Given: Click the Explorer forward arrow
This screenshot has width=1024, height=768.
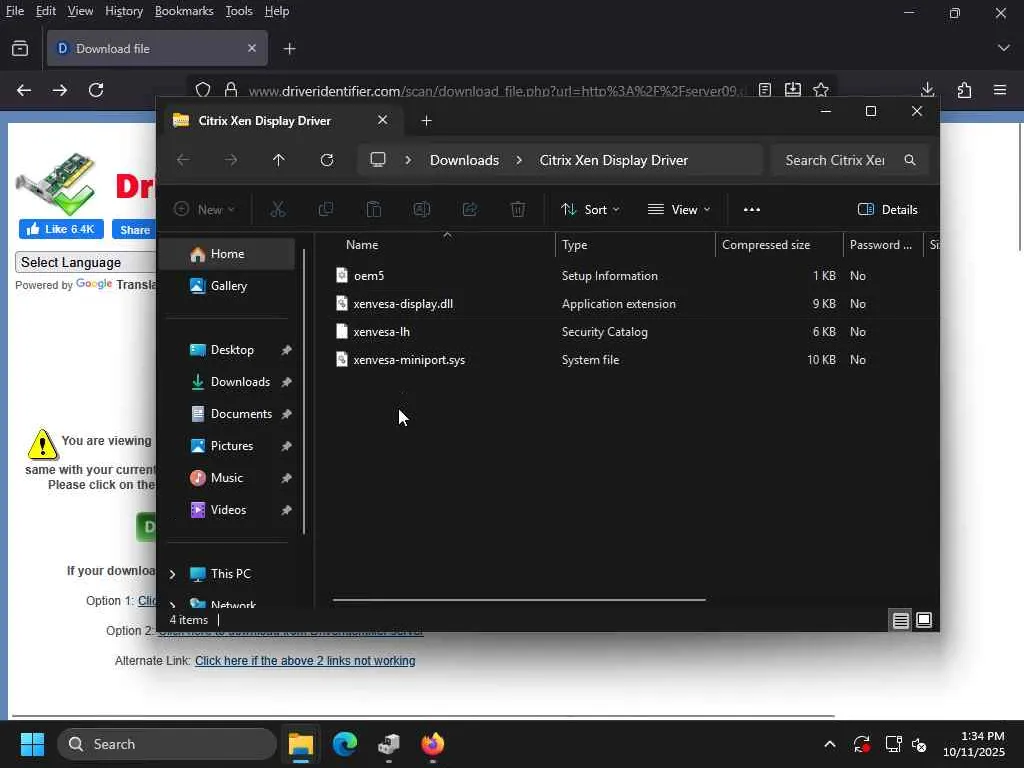Looking at the screenshot, I should [x=231, y=160].
